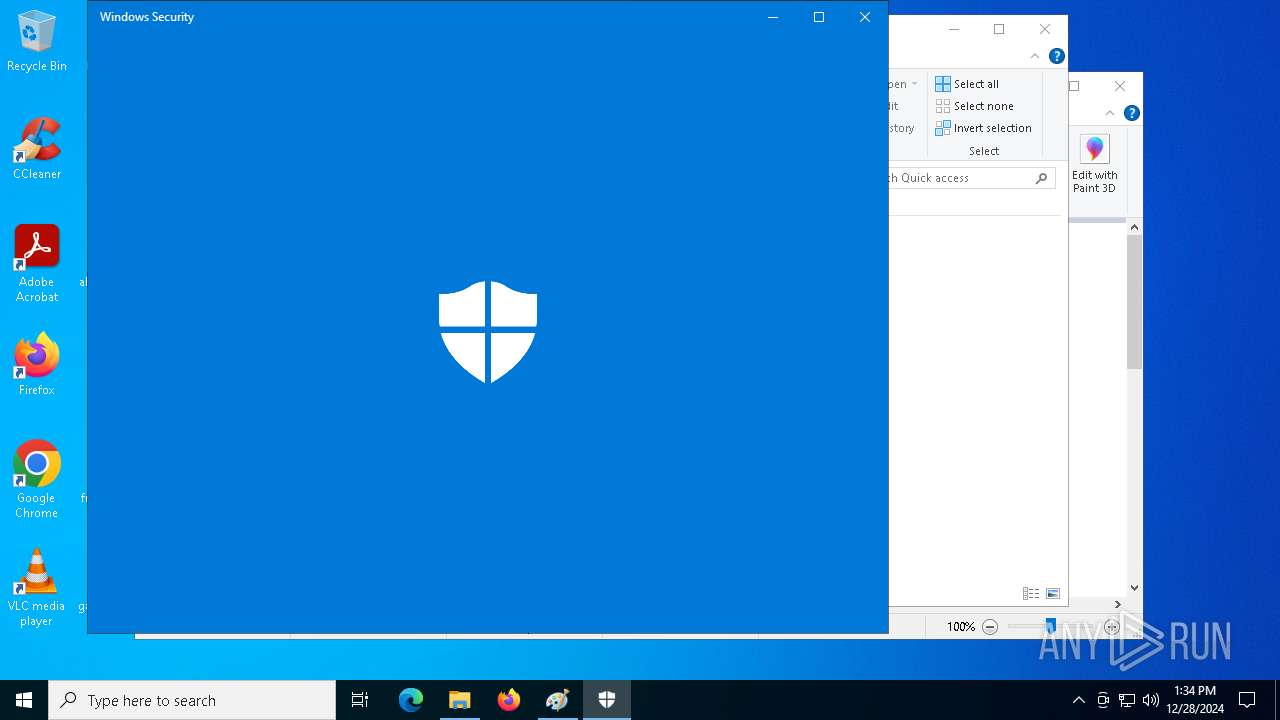The height and width of the screenshot is (720, 1280).
Task: Collapse the File Explorer ribbon chevron
Action: (x=1035, y=56)
